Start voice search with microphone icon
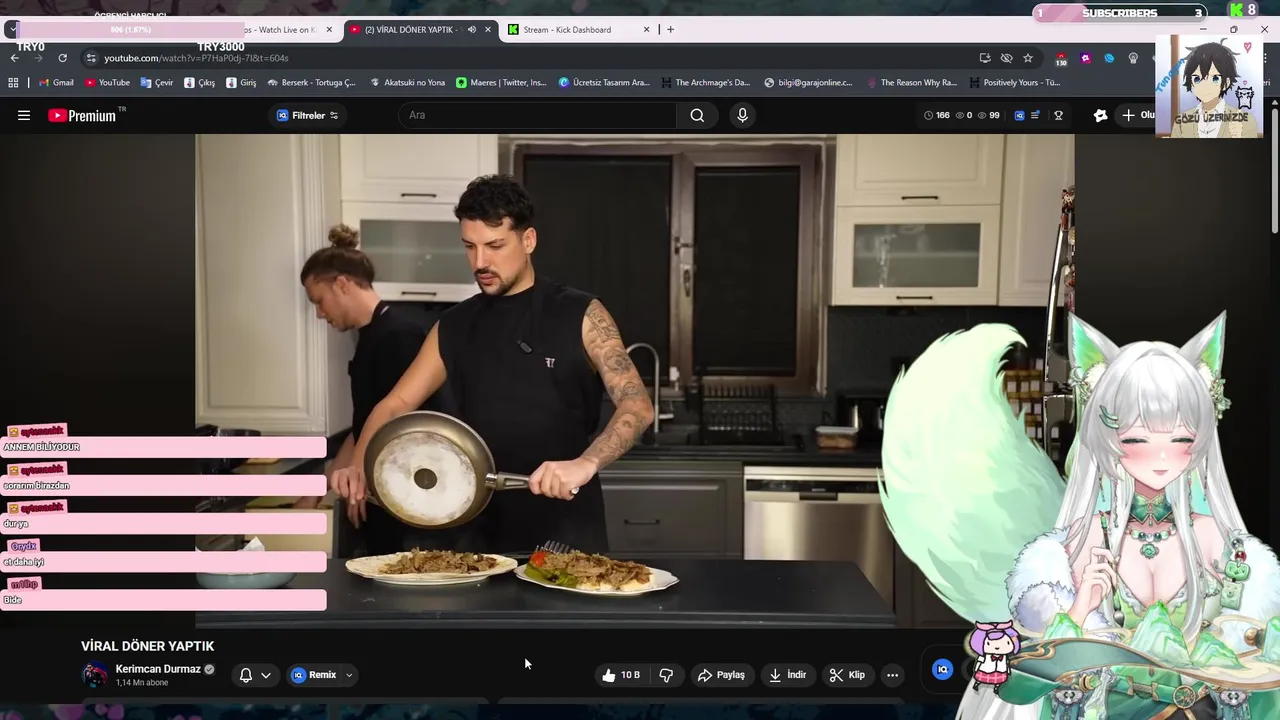 coord(742,115)
